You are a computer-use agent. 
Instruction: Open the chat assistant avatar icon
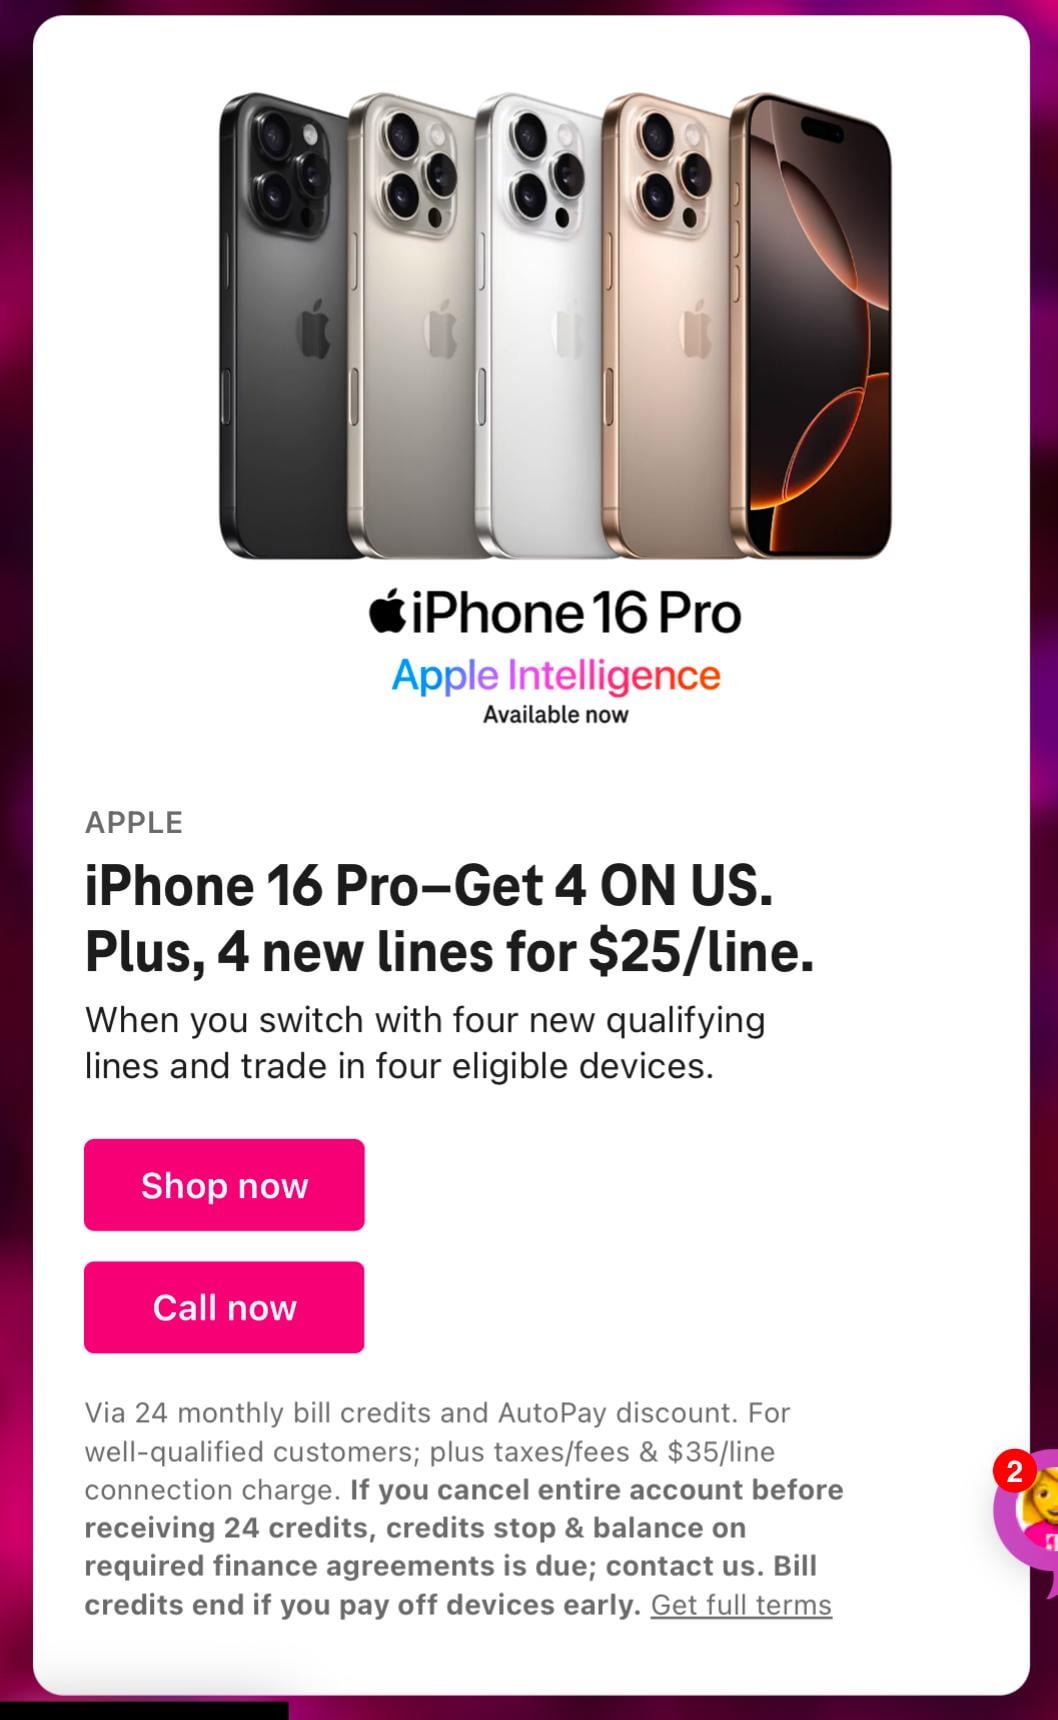pos(1030,1510)
